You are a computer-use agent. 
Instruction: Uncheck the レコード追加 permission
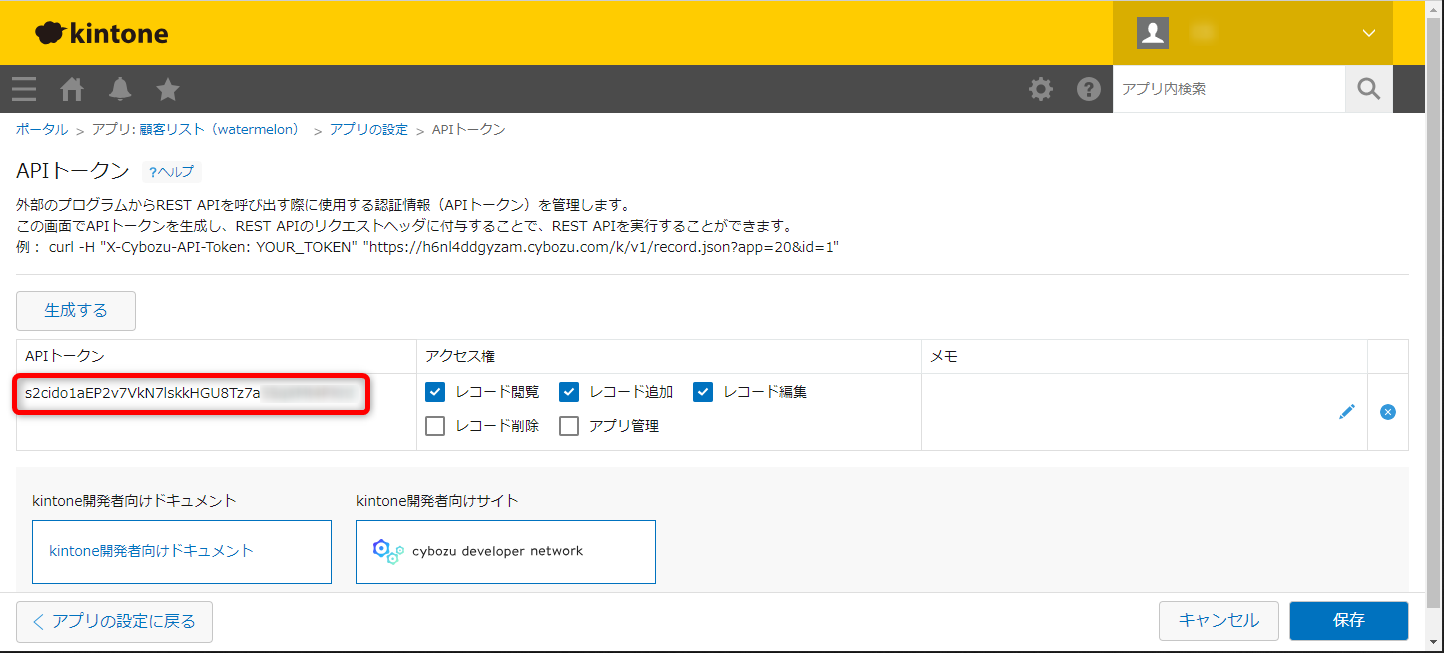point(569,392)
